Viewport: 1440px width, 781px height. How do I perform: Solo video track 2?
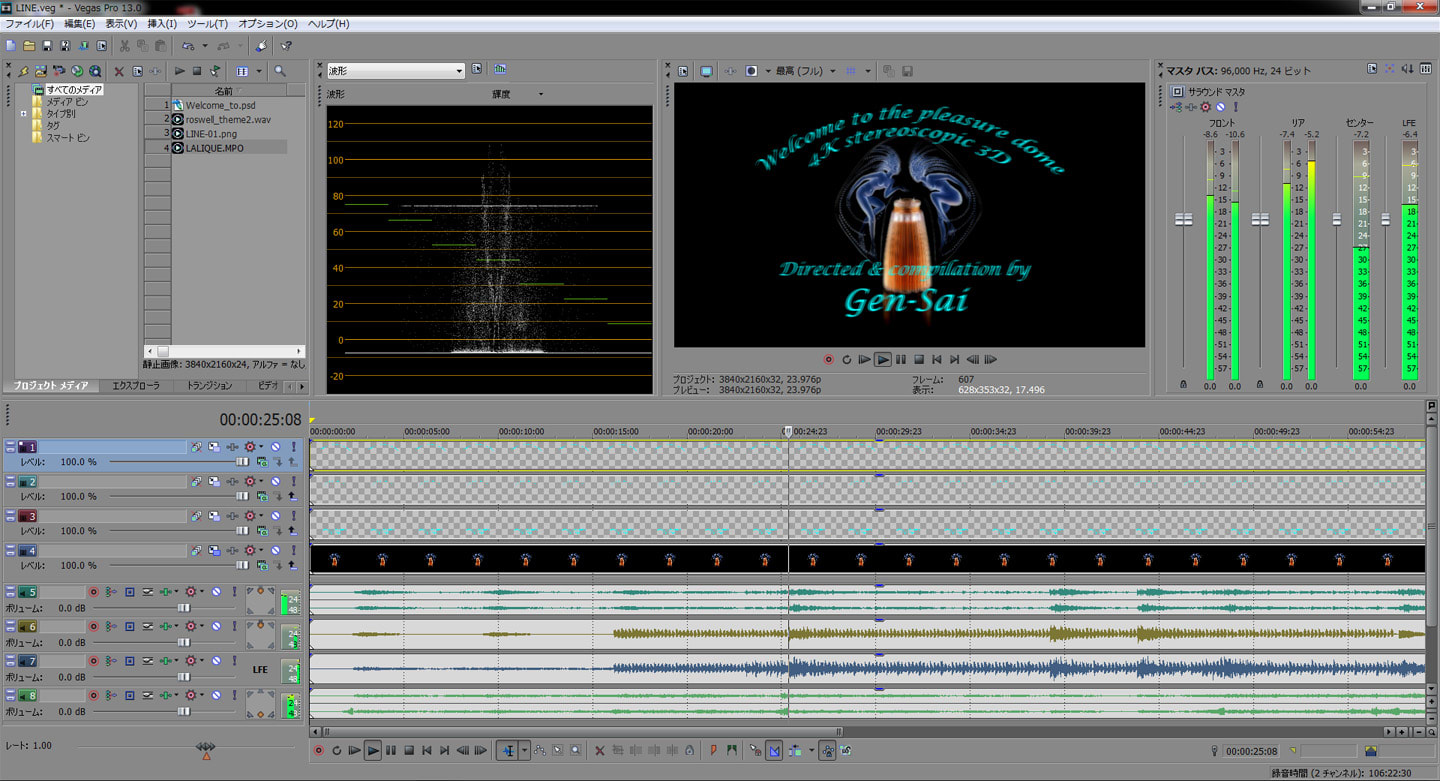click(x=294, y=481)
